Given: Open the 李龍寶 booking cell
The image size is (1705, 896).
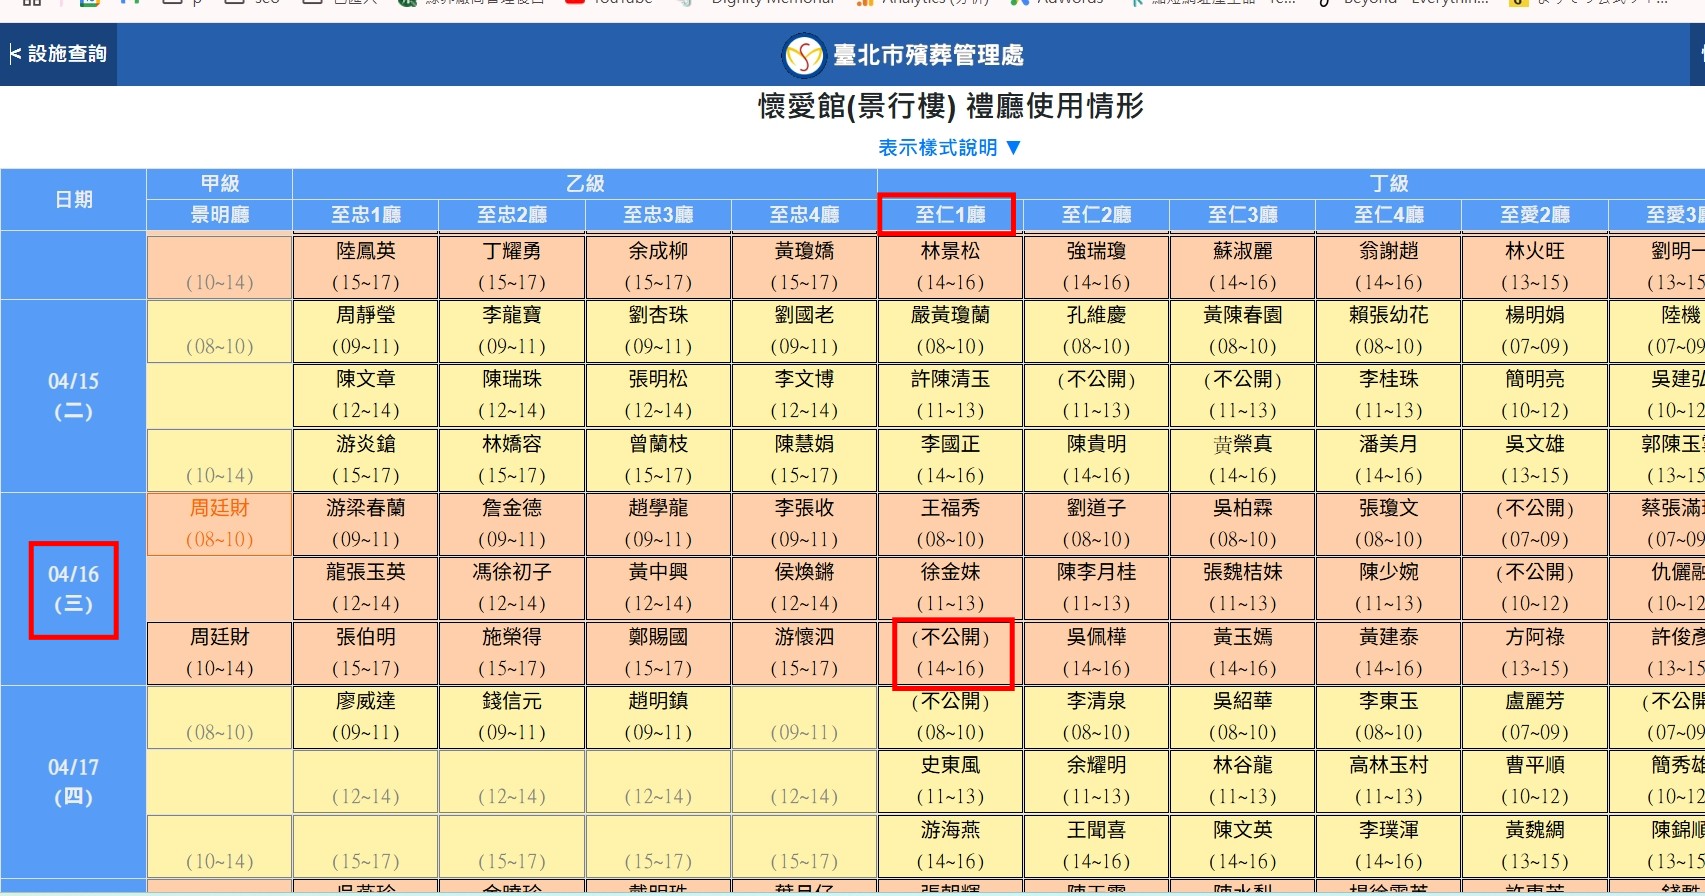Looking at the screenshot, I should pos(512,331).
